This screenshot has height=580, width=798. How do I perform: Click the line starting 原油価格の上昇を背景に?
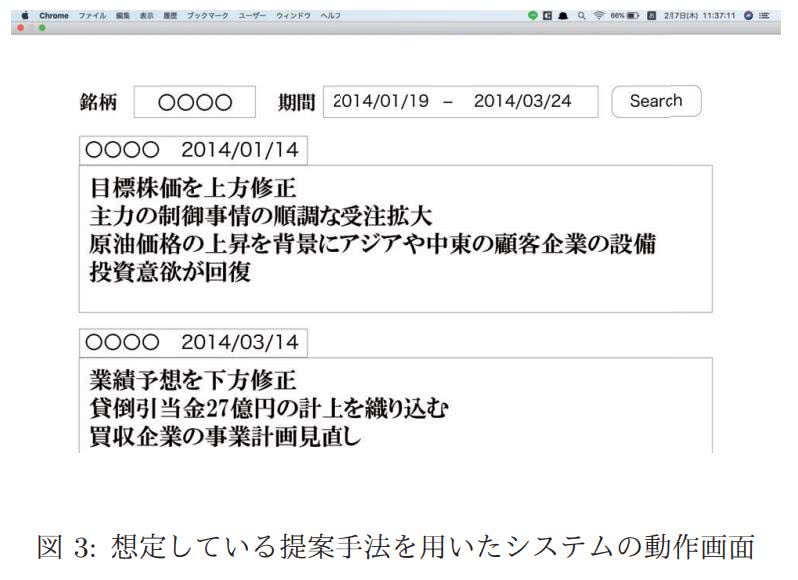[x=373, y=244]
